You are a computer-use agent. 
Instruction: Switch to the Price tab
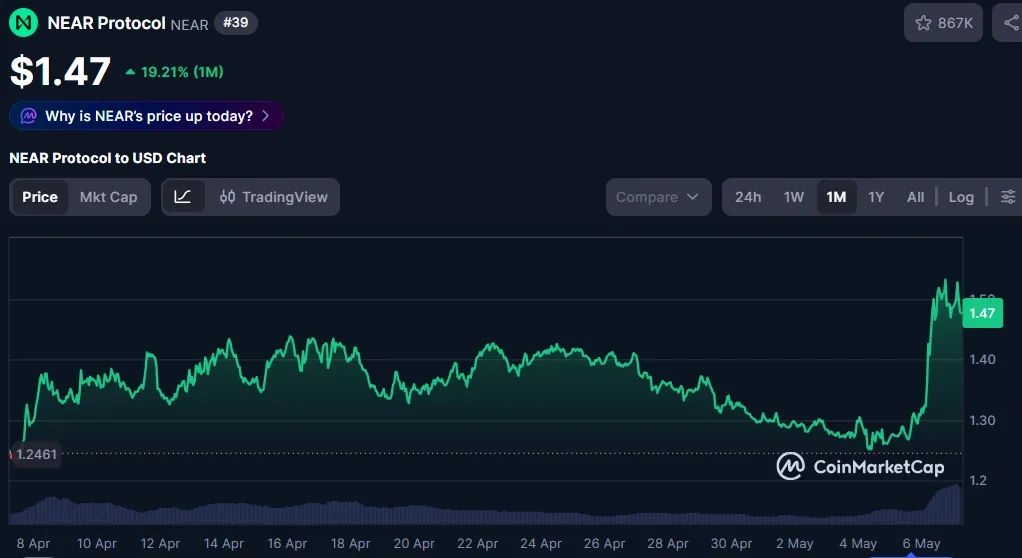coord(40,197)
